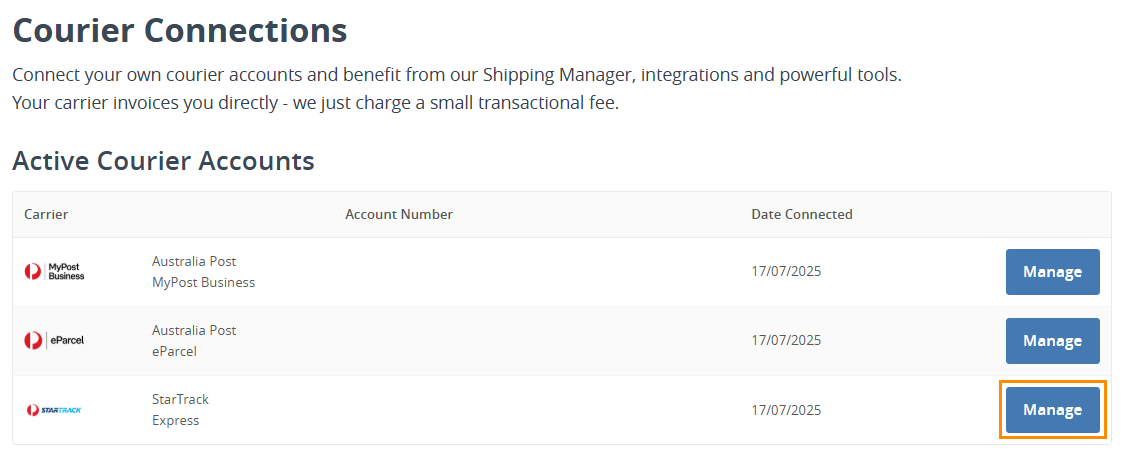Click the Express label under StarTrack
1124x464 pixels.
175,420
